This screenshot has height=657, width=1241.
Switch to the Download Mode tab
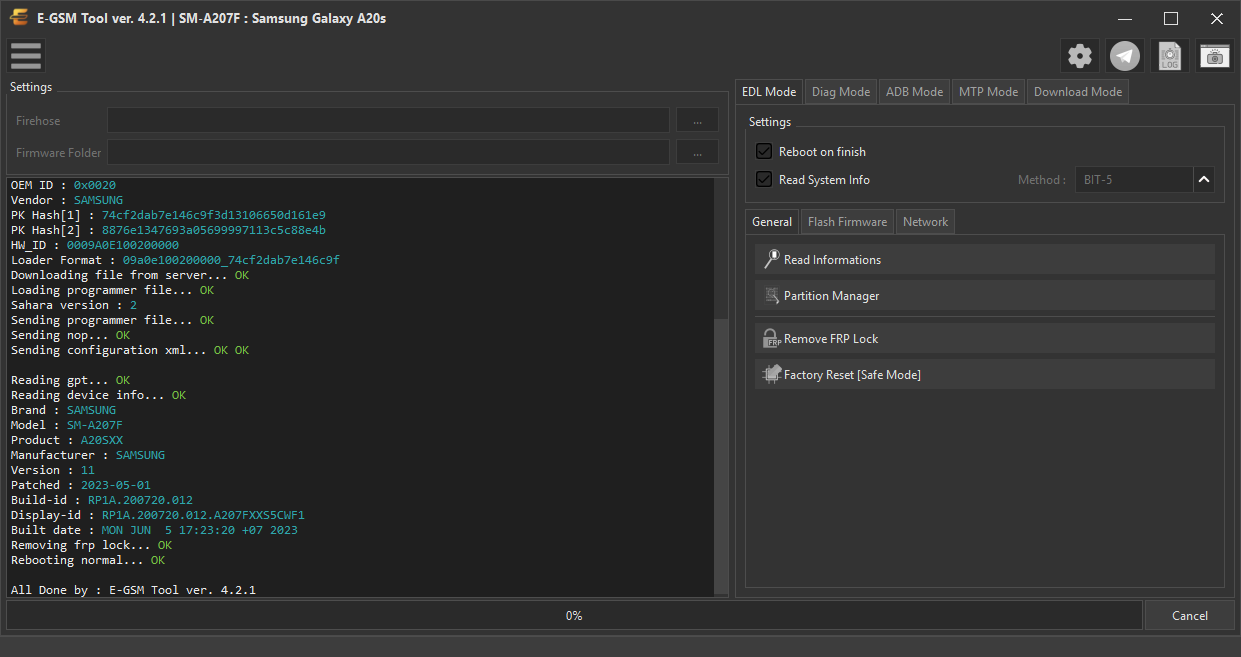(1078, 91)
